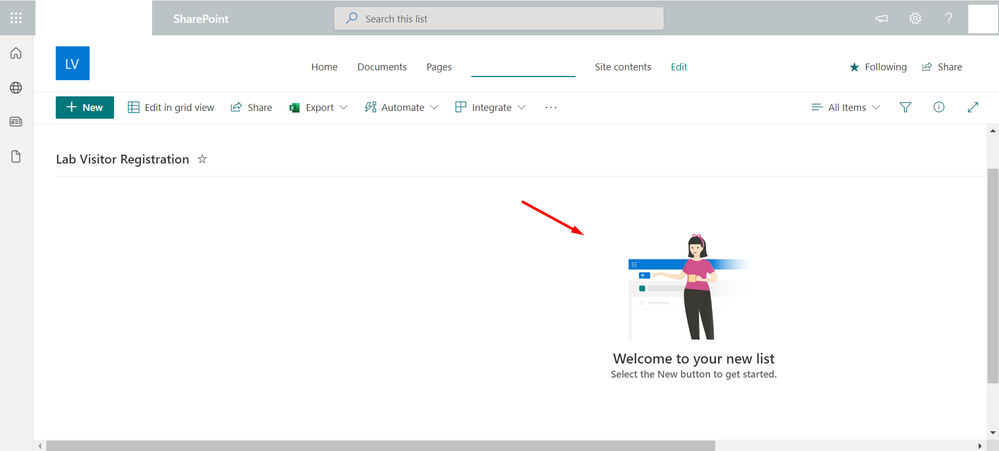This screenshot has height=451, width=999.
Task: Open the Automate dropdown
Action: [x=401, y=108]
